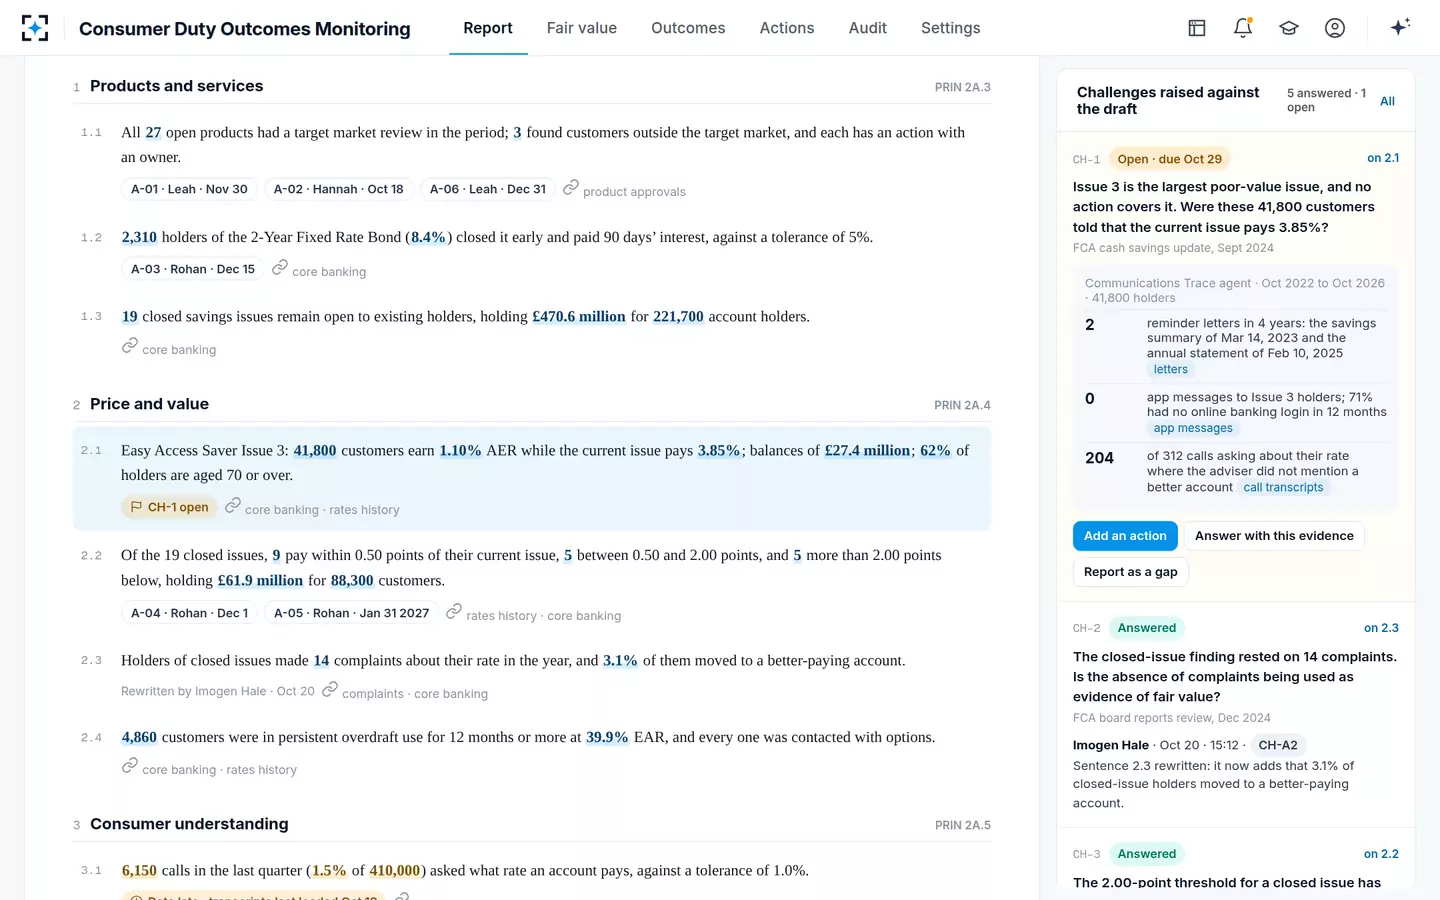The height and width of the screenshot is (900, 1440).
Task: Open the Fair value tab
Action: point(582,28)
